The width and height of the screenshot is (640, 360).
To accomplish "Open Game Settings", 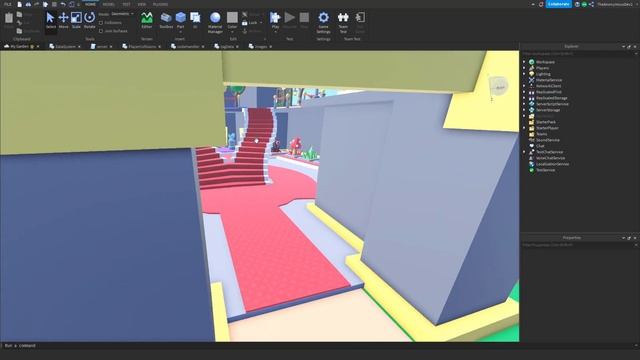I will 323,22.
